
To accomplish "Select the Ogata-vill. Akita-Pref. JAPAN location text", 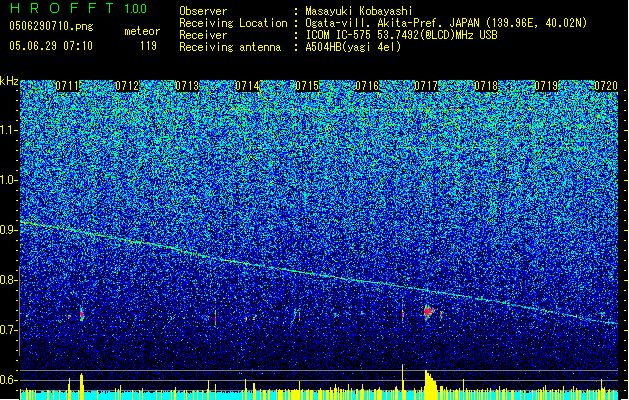I will (x=446, y=23).
